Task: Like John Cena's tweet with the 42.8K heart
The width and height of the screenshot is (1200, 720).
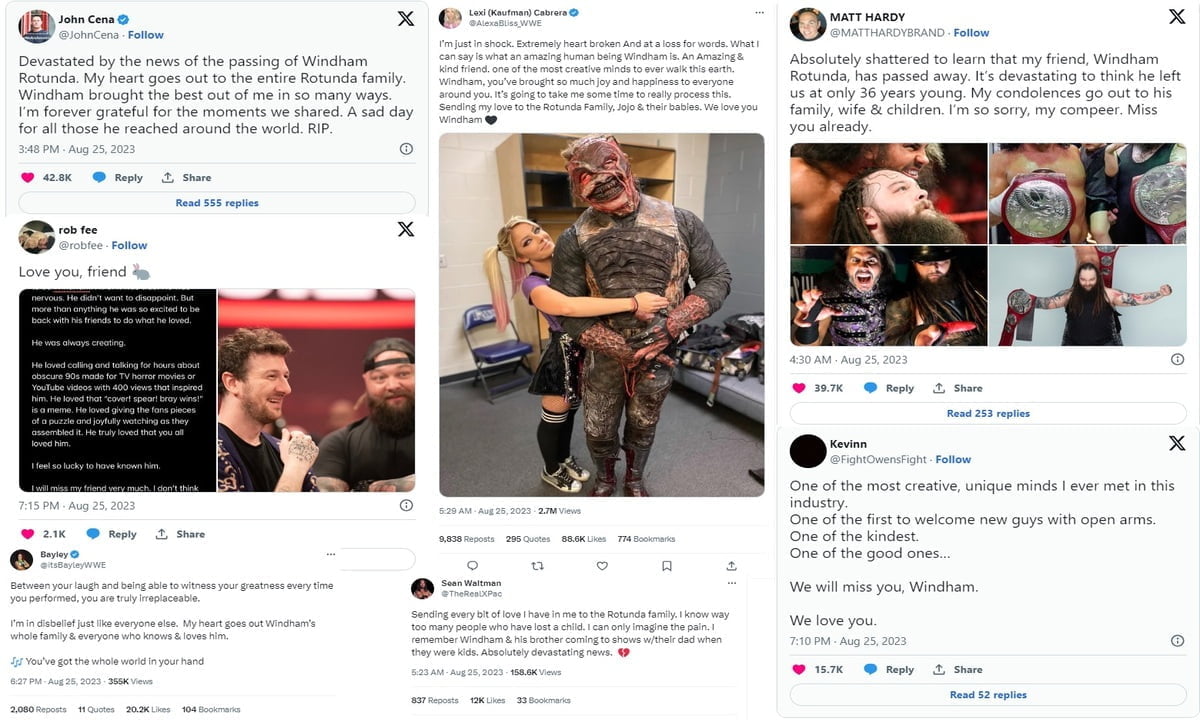Action: point(27,177)
